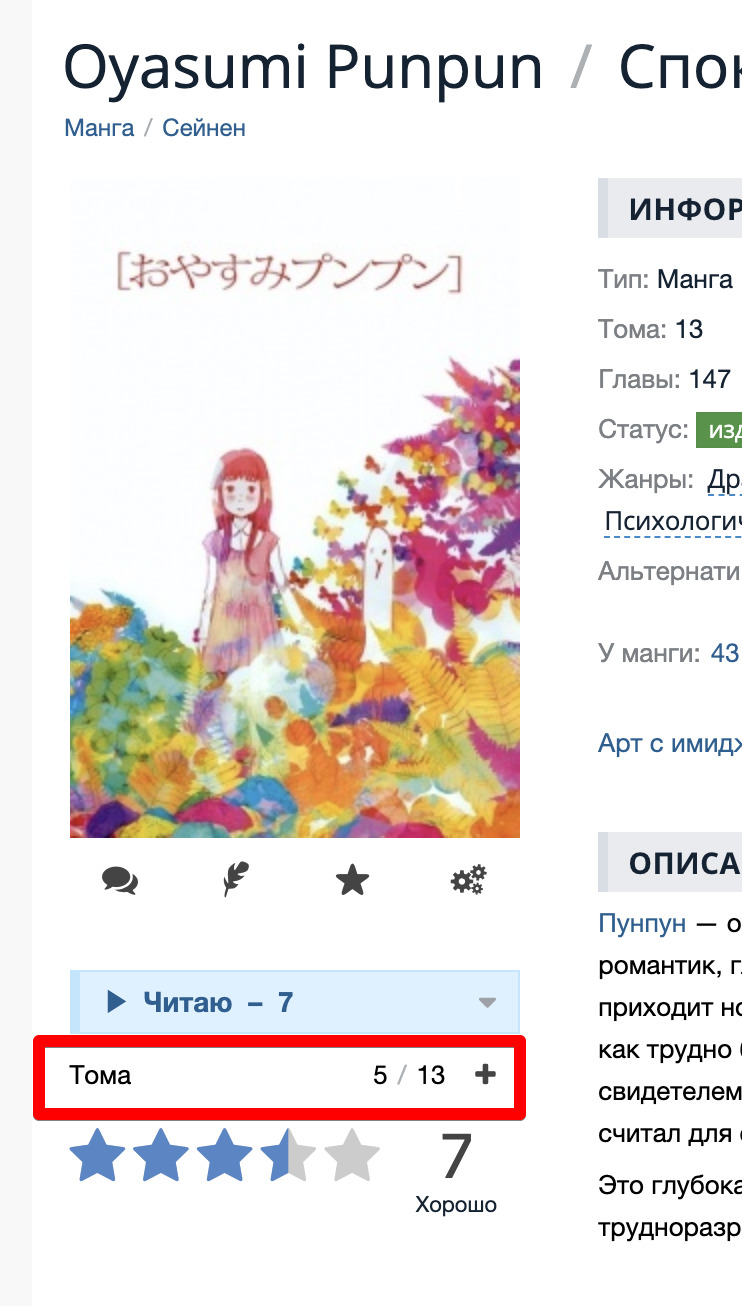Open the comments speech bubble icon

tap(120, 881)
